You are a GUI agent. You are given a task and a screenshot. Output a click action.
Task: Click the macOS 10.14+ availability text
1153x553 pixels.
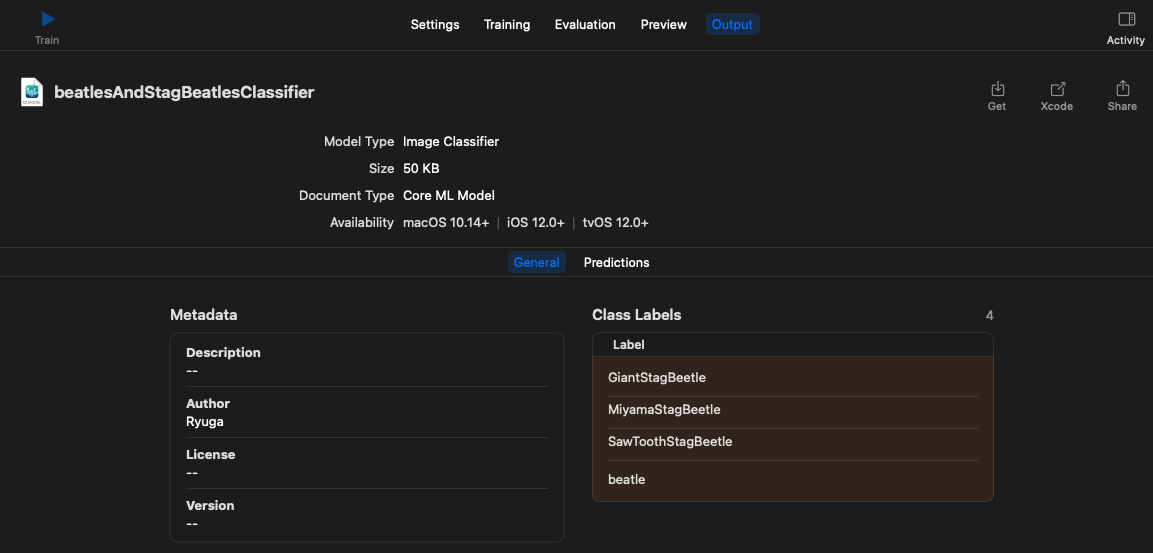coord(446,222)
